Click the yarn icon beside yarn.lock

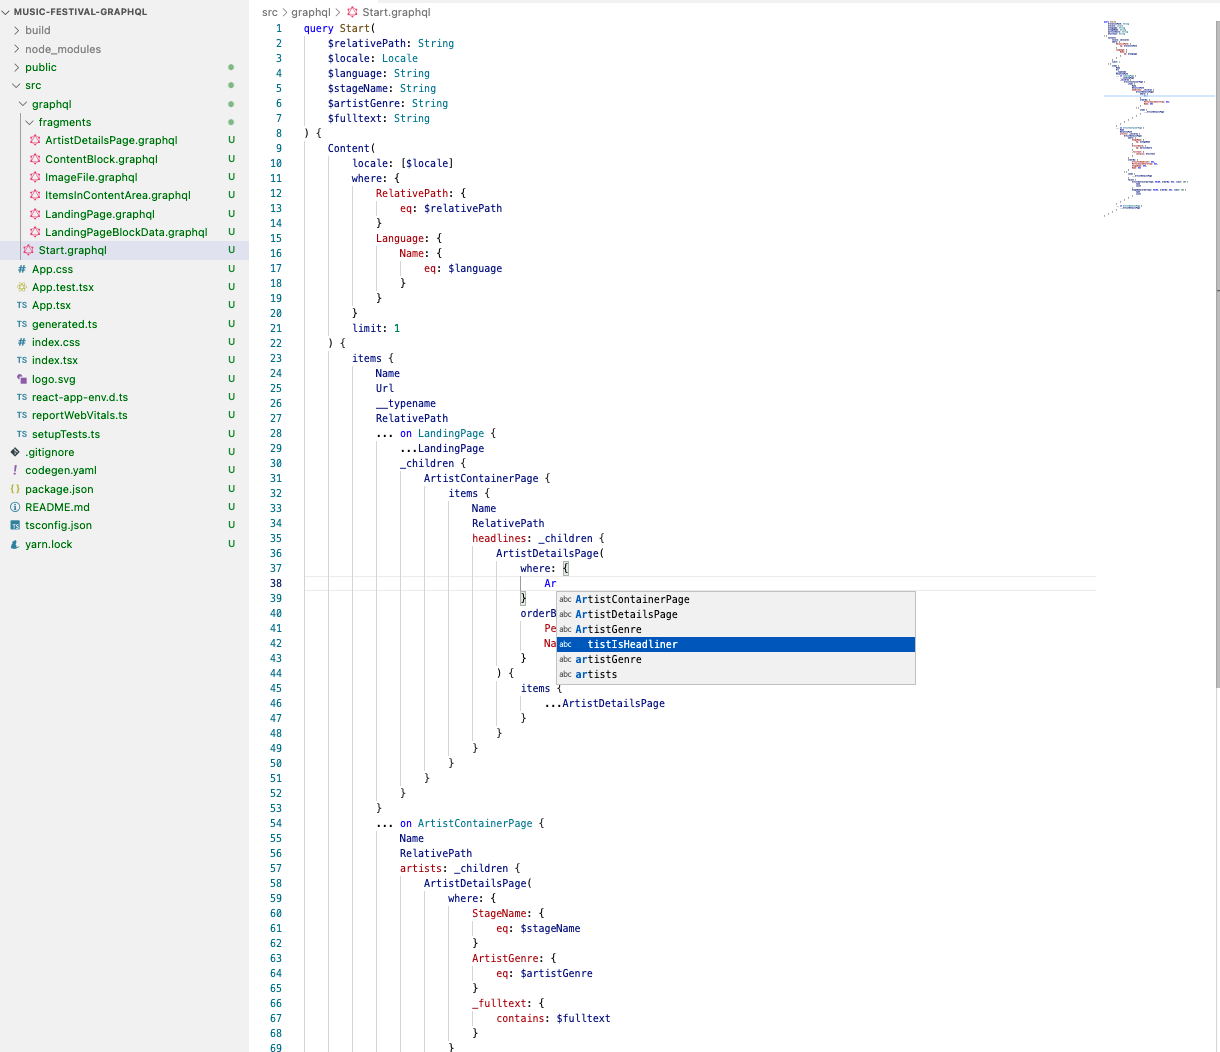click(x=15, y=544)
